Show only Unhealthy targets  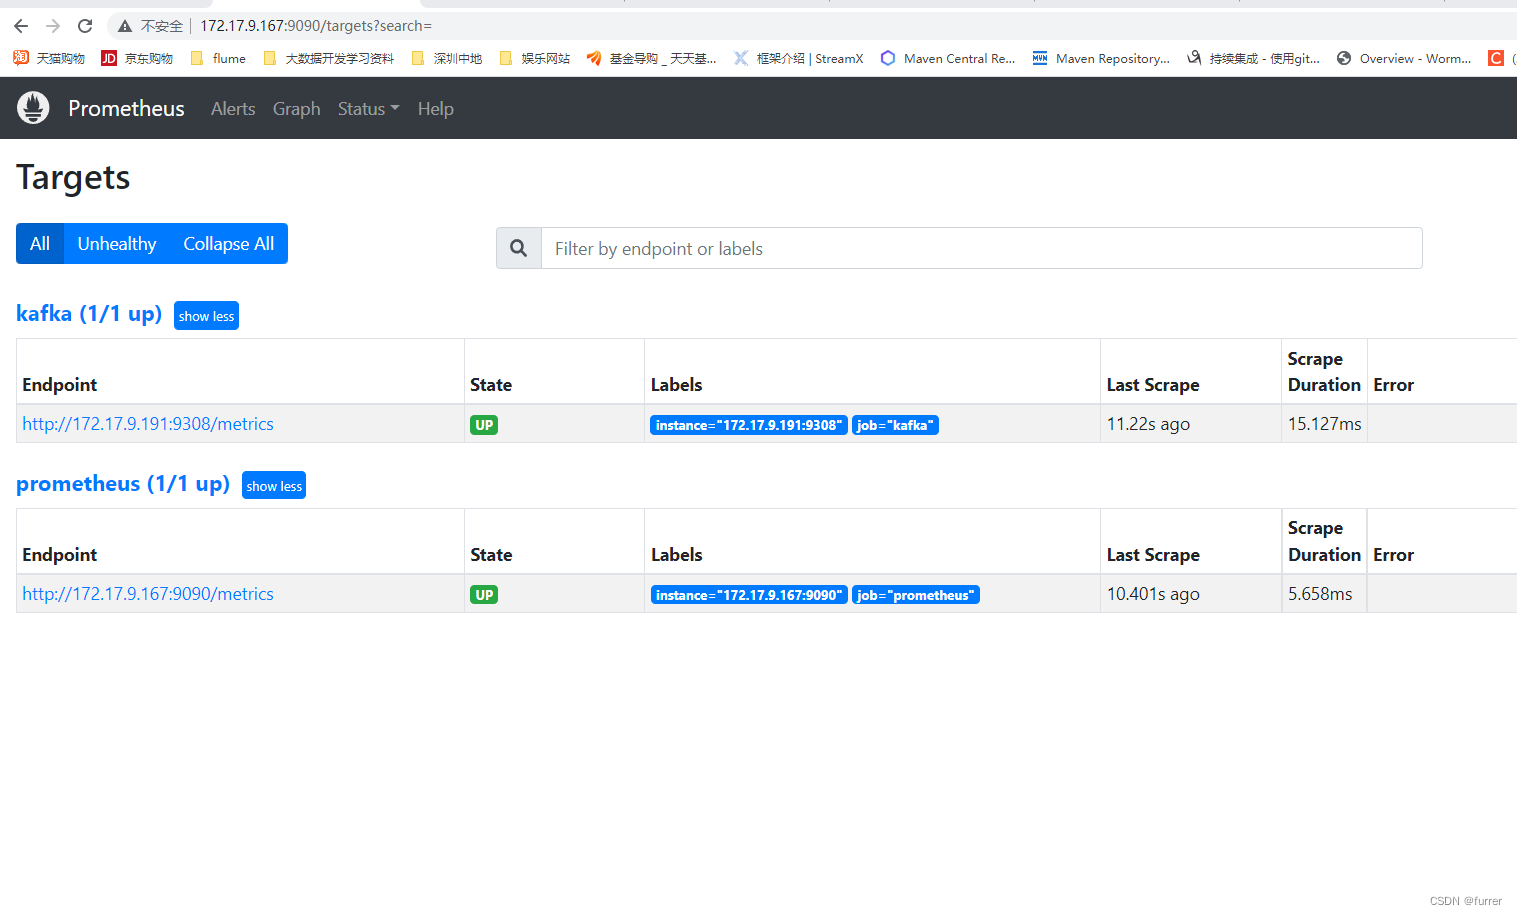117,244
